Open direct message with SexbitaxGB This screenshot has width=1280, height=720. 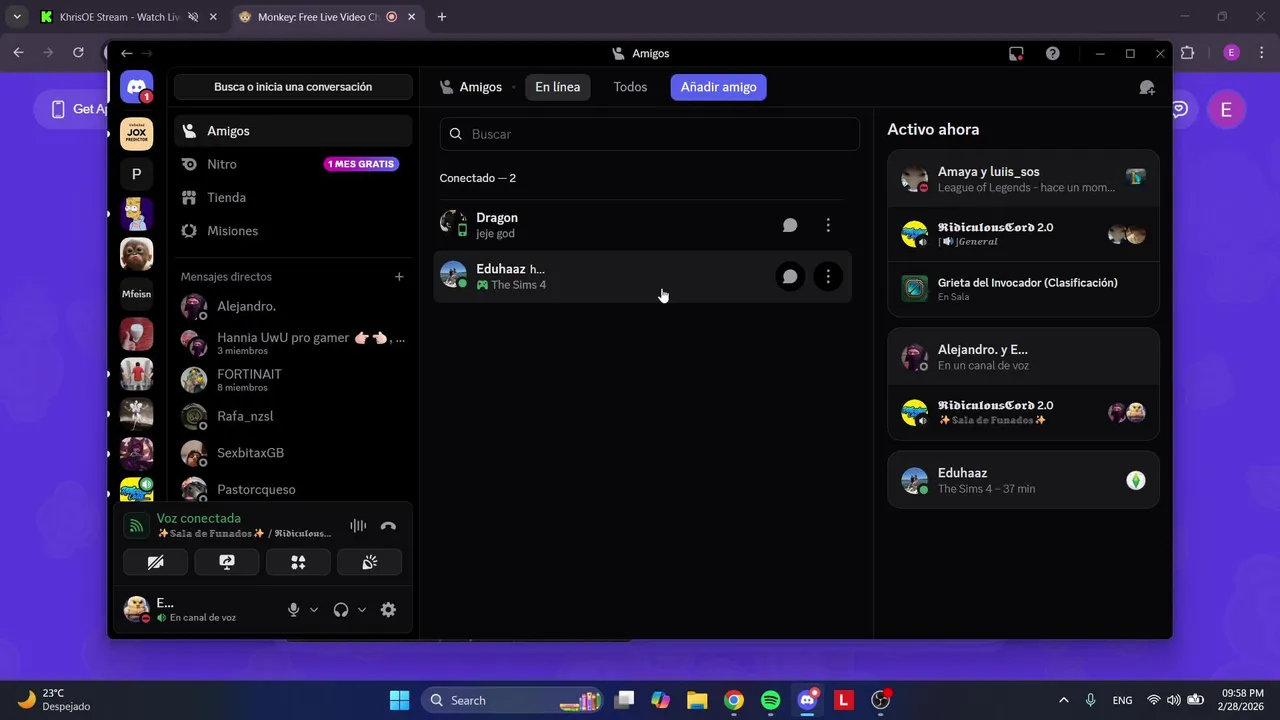[293, 453]
